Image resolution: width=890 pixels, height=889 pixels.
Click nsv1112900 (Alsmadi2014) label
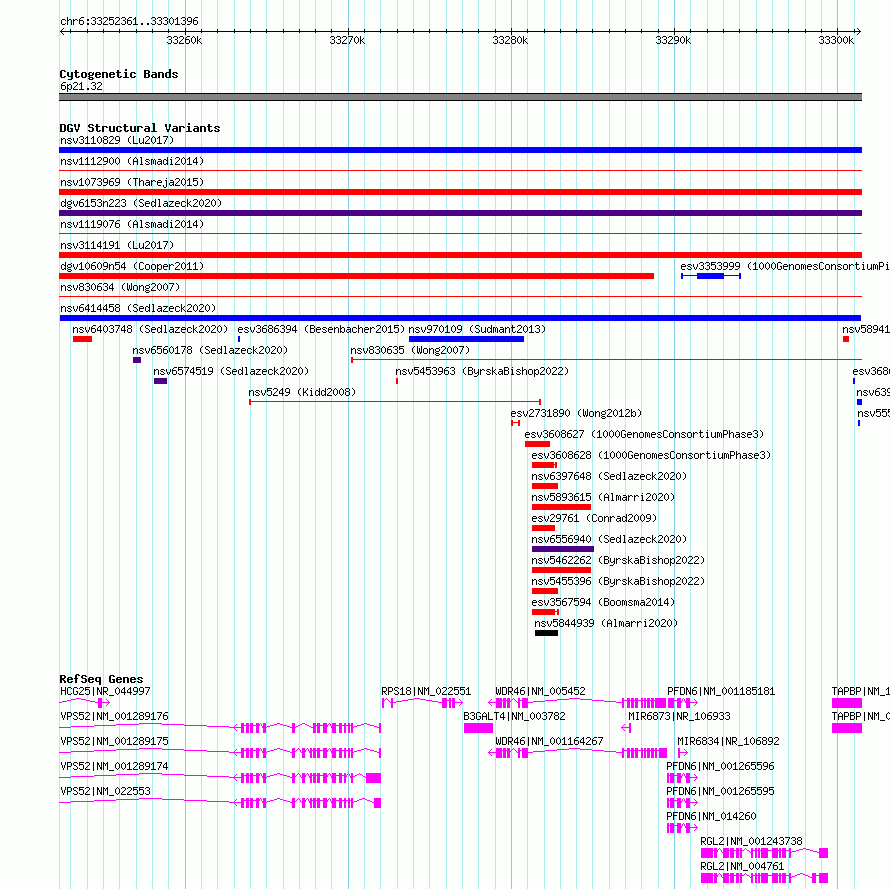point(132,161)
